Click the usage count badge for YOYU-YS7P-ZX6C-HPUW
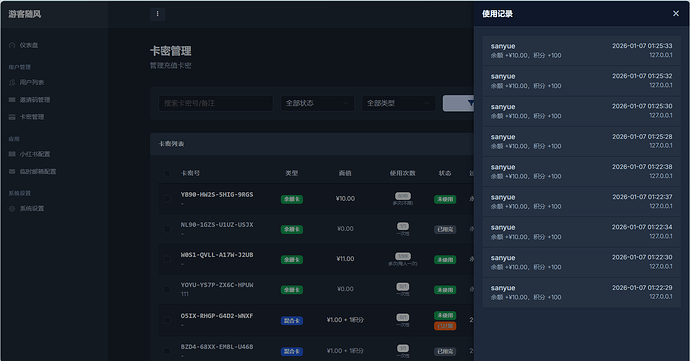The width and height of the screenshot is (690, 361). [x=403, y=287]
